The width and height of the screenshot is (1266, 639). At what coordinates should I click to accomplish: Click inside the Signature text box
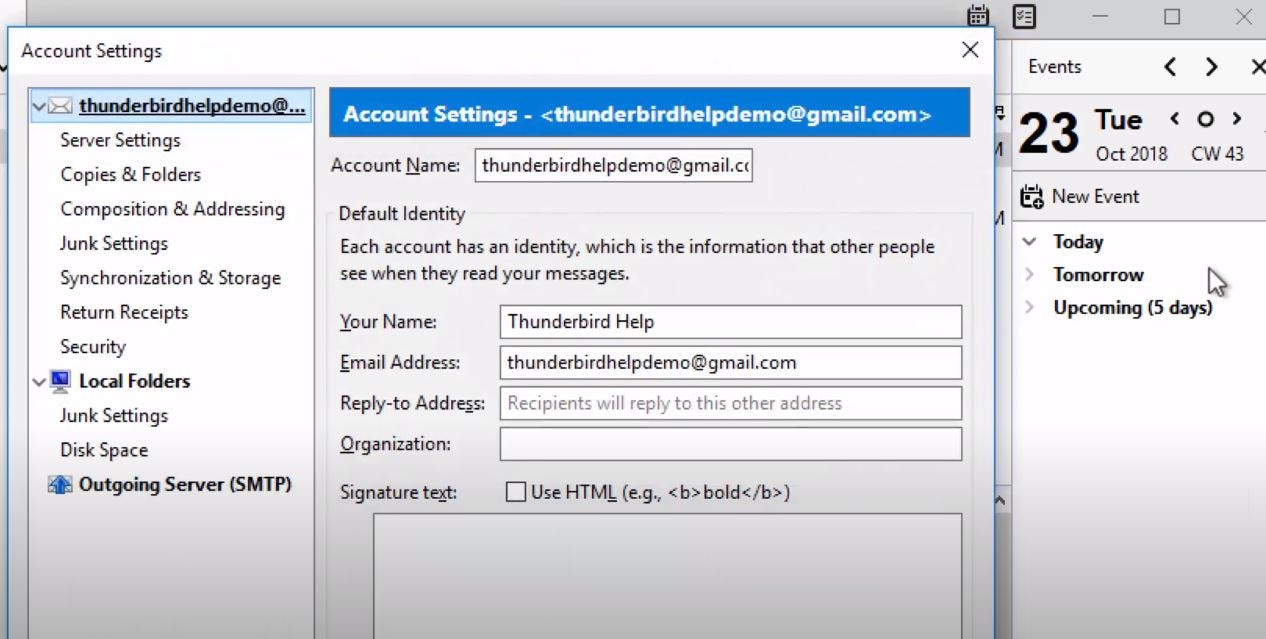(x=668, y=575)
